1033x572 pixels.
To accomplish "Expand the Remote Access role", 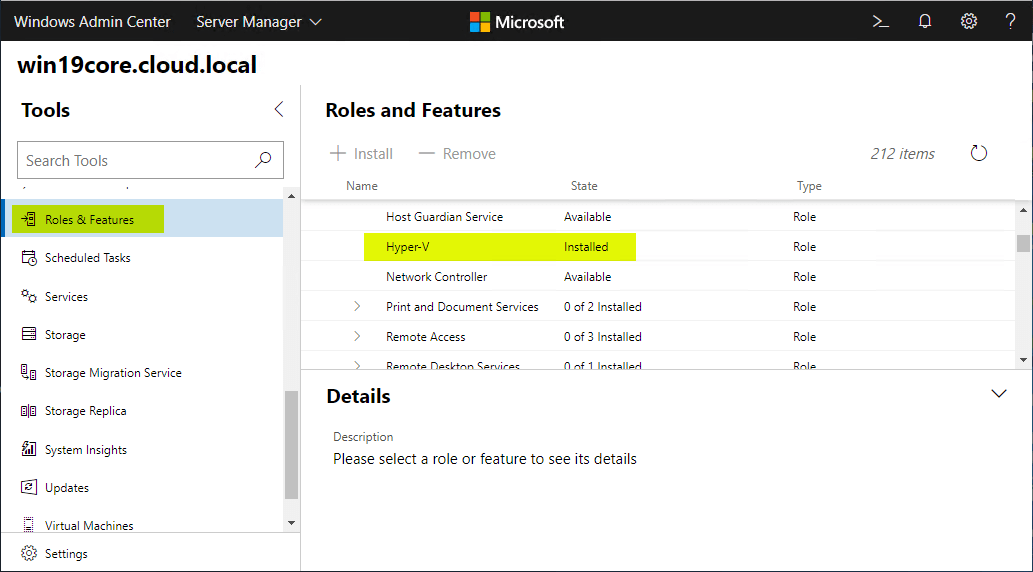I will point(357,336).
